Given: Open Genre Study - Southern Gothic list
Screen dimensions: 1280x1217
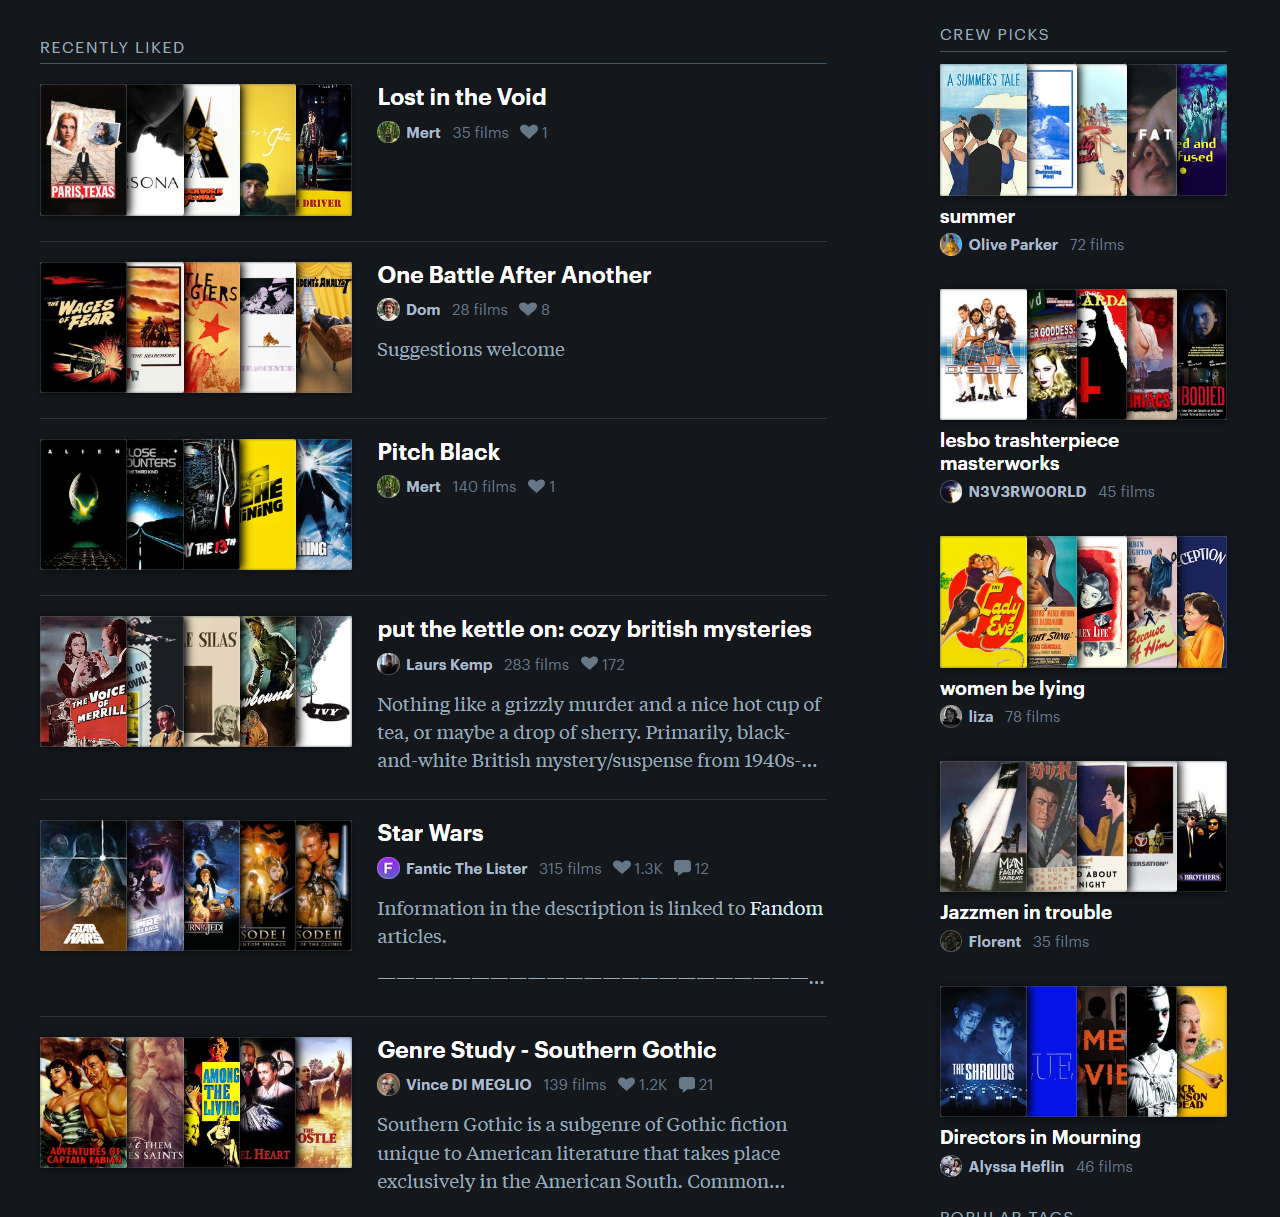Looking at the screenshot, I should point(547,1050).
